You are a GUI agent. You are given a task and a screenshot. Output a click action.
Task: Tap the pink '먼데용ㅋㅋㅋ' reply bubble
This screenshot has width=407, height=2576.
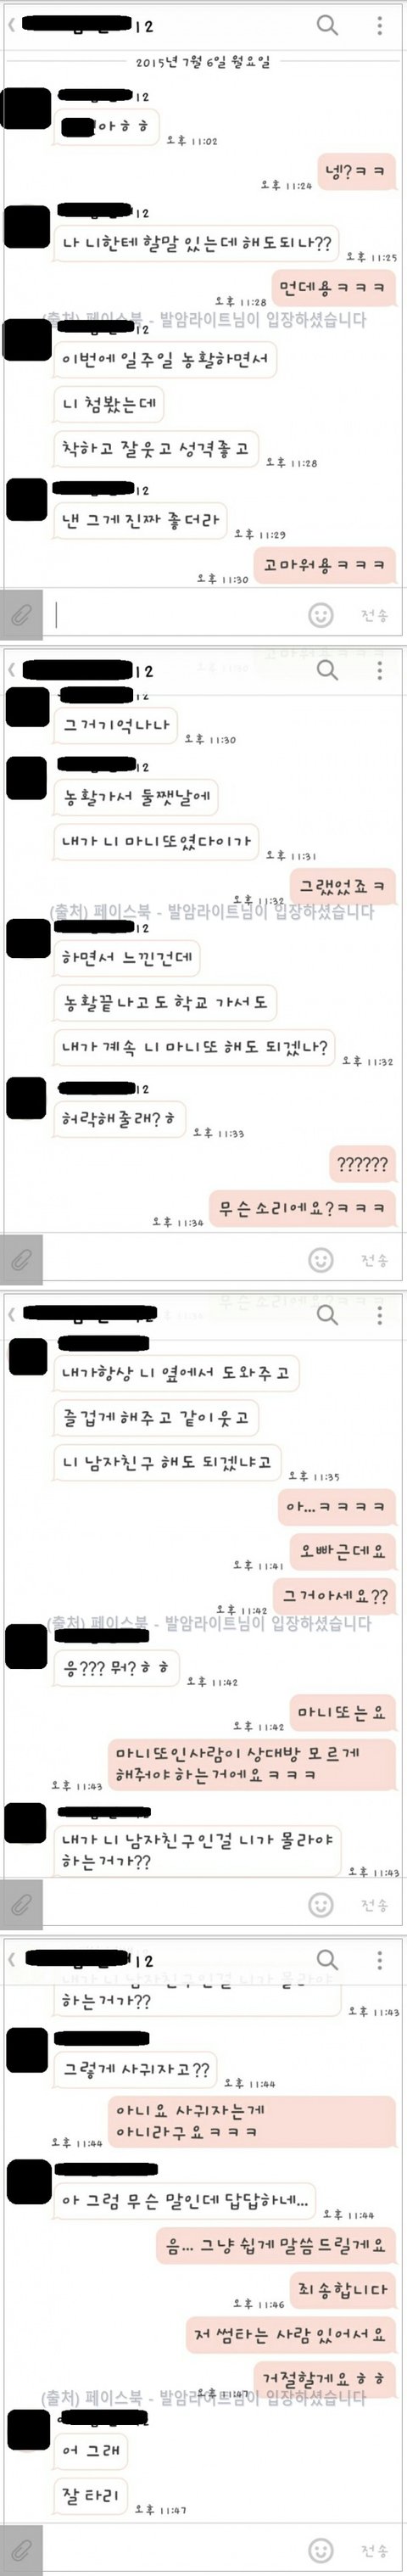[x=333, y=288]
